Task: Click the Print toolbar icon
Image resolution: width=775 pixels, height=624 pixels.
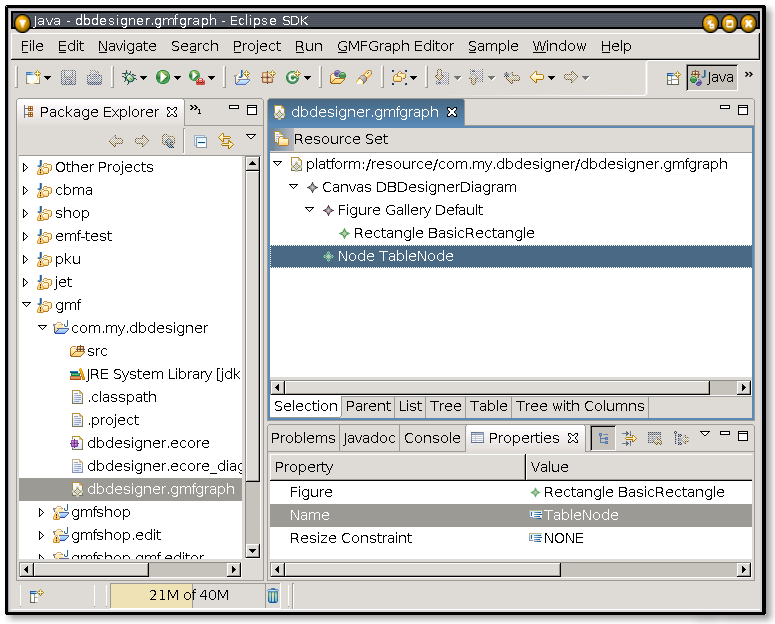Action: click(x=94, y=77)
